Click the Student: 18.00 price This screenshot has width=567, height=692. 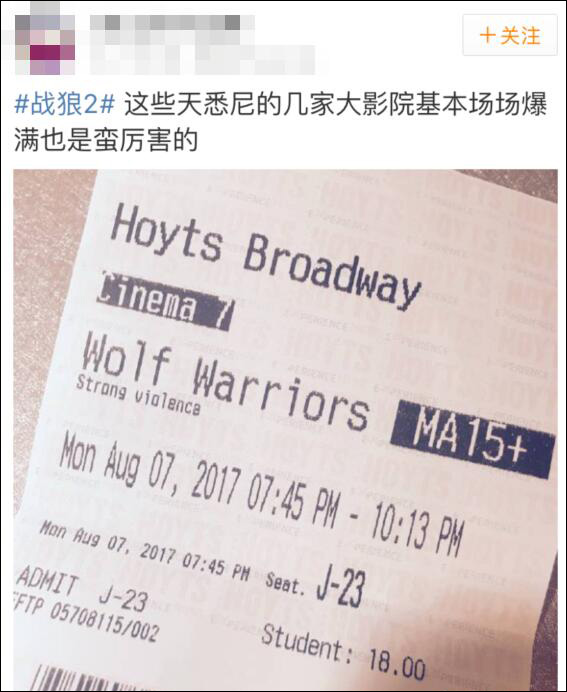(x=343, y=653)
